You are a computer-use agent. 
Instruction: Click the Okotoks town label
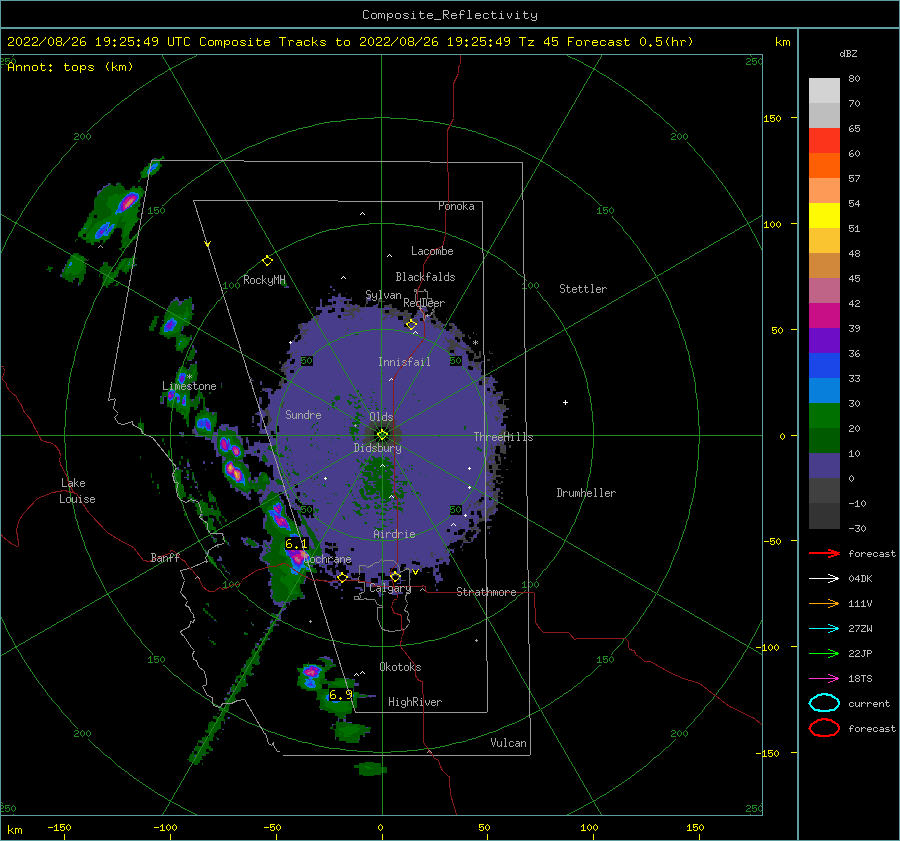click(x=400, y=667)
